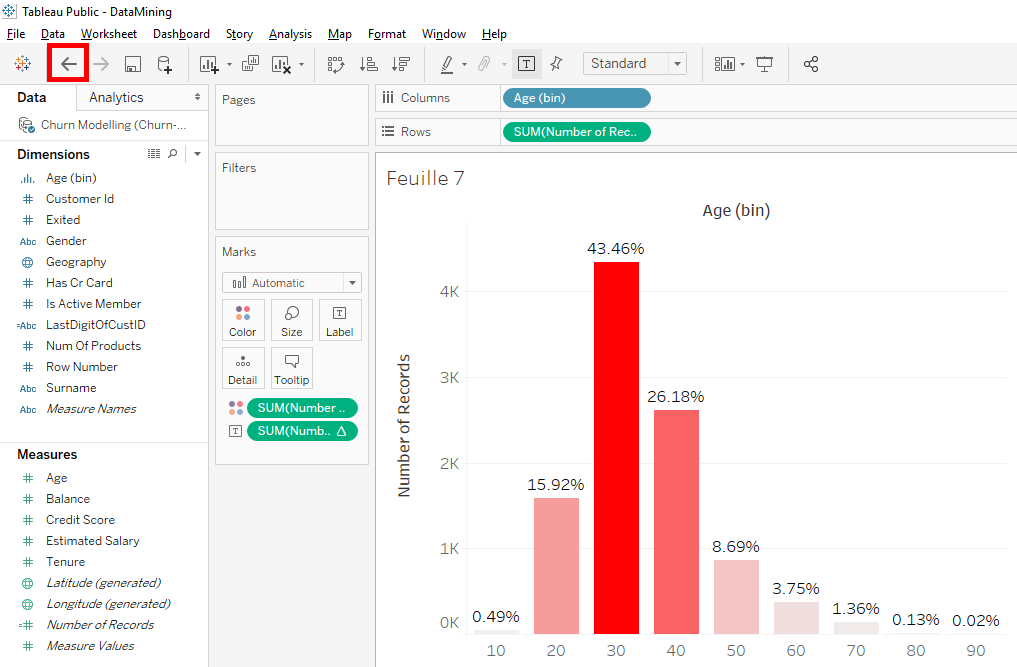Toggle Show Mark Labels in the toolbar
This screenshot has width=1017, height=667.
click(x=527, y=63)
